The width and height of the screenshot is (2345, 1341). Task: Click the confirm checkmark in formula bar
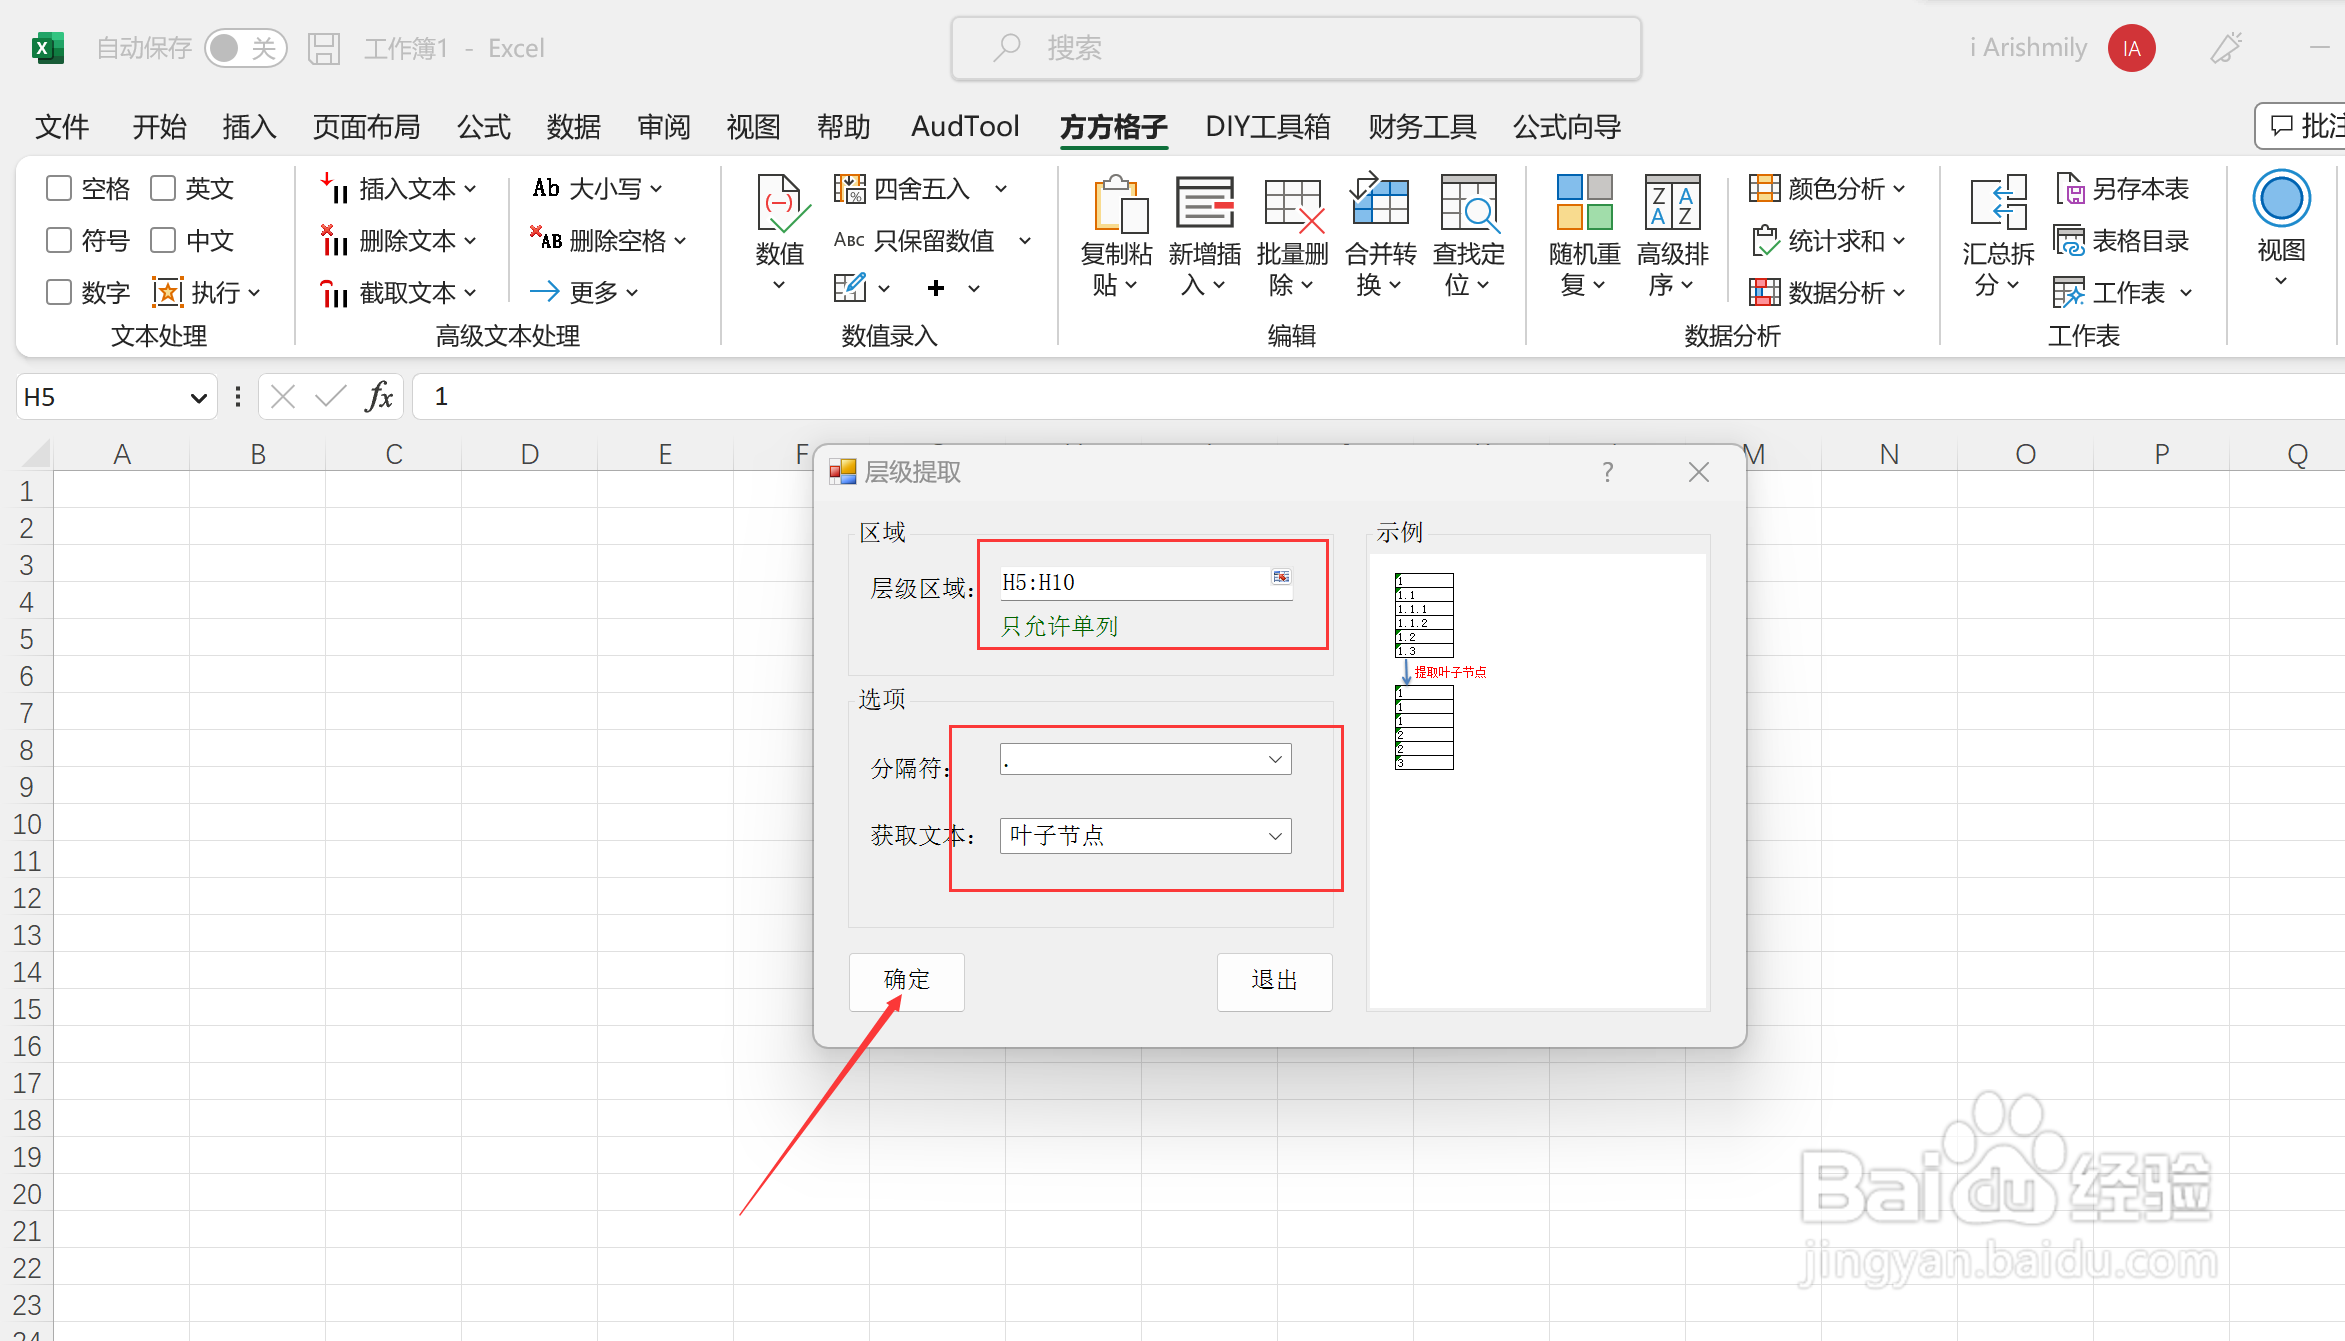click(329, 397)
